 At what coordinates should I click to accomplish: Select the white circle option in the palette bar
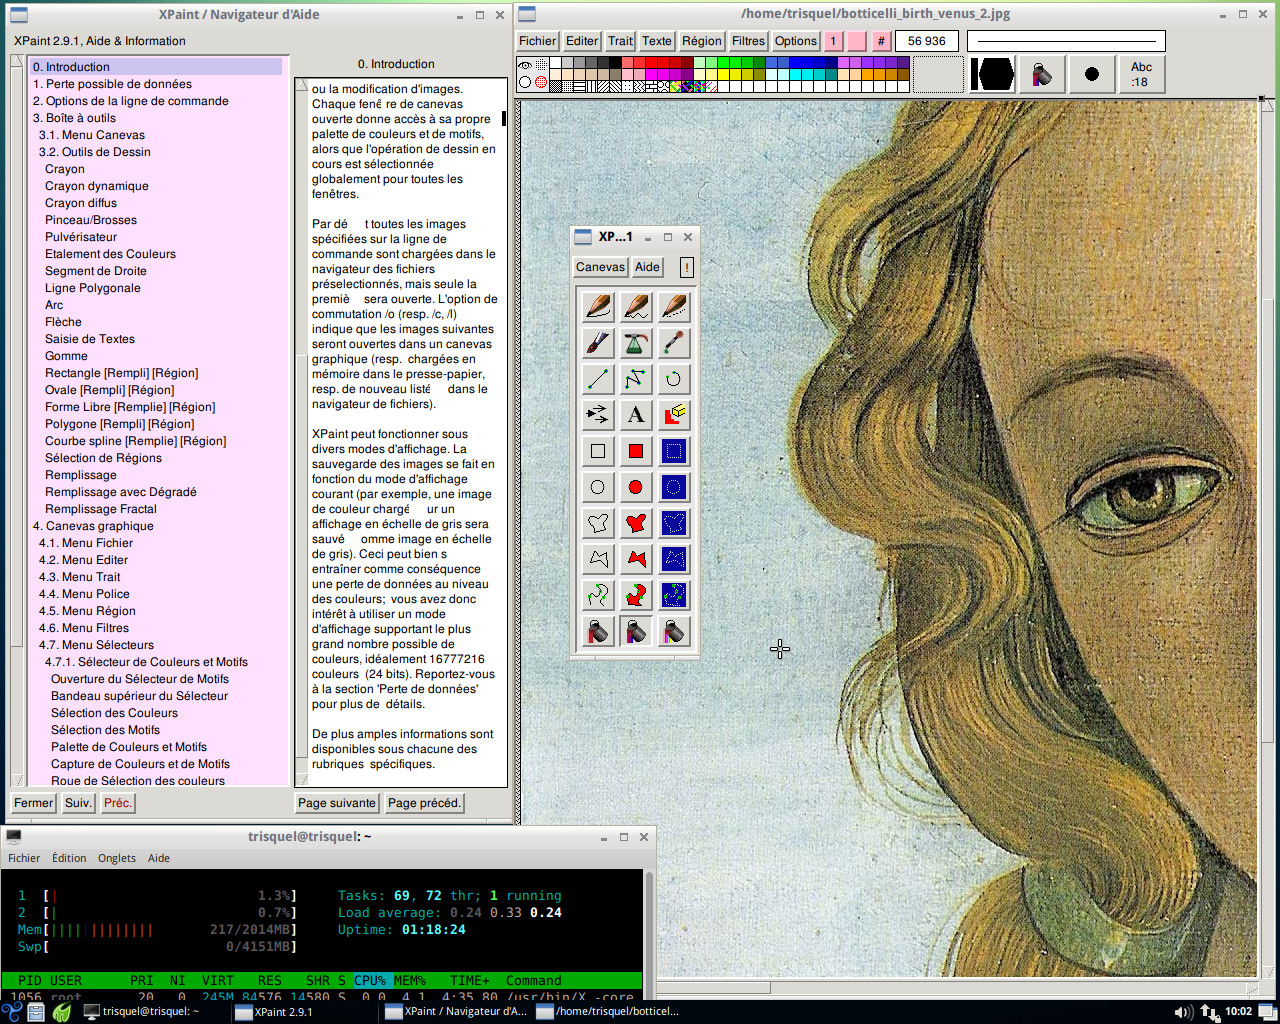[525, 82]
